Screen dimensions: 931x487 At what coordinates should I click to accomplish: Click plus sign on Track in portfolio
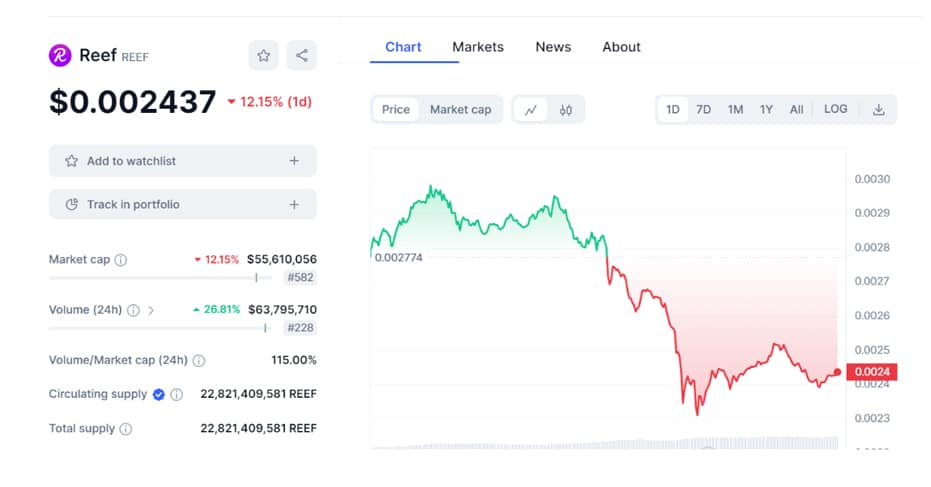tap(294, 205)
